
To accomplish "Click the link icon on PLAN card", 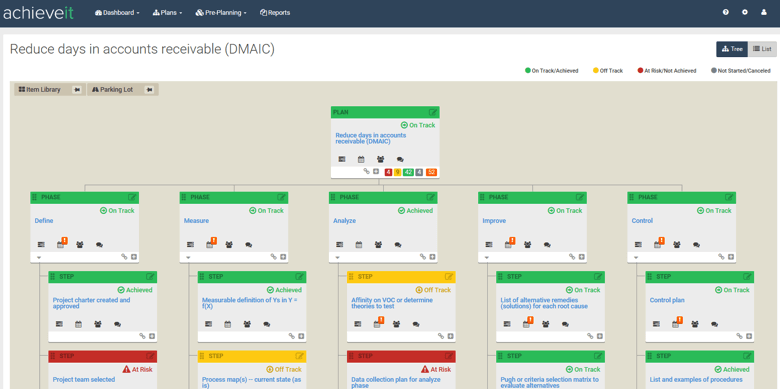I will (367, 171).
